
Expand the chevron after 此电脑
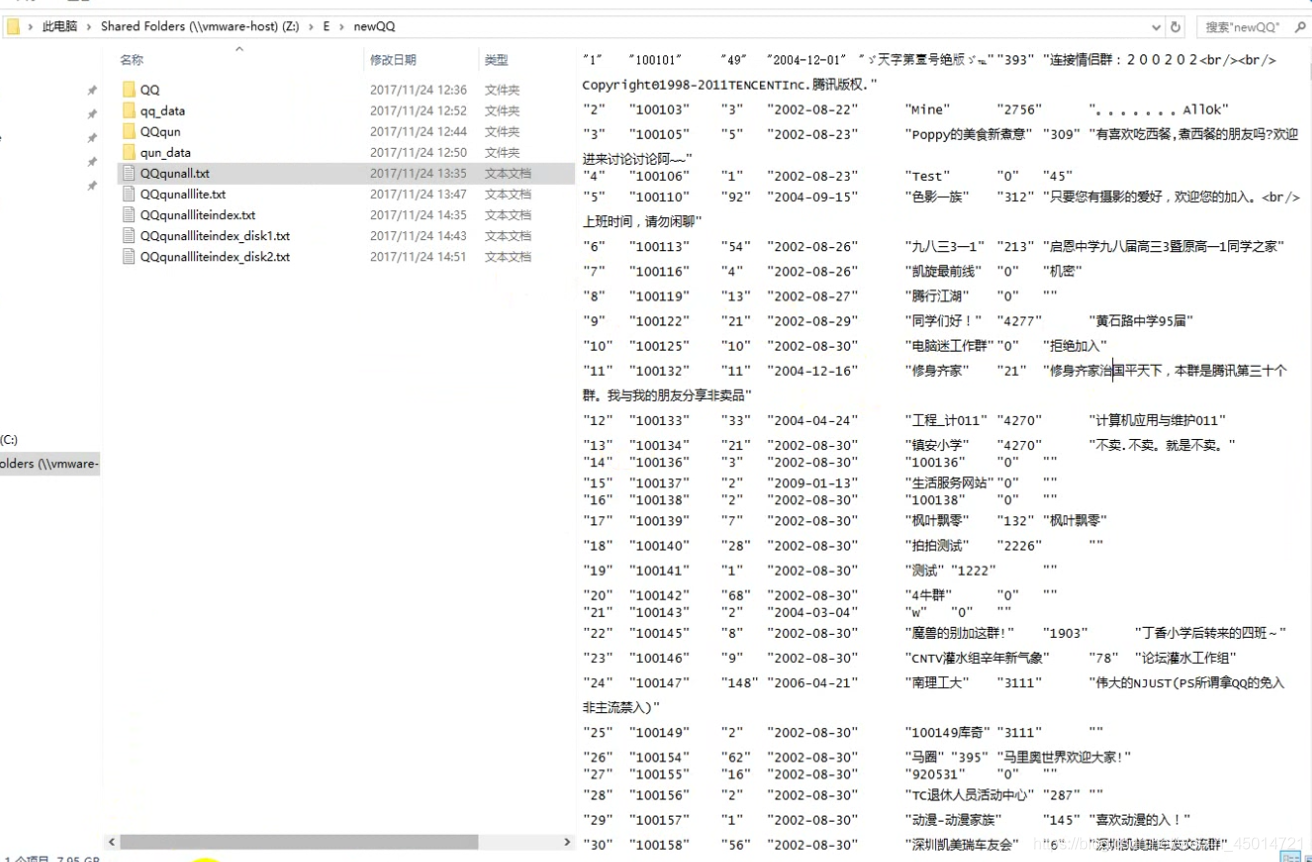point(89,27)
